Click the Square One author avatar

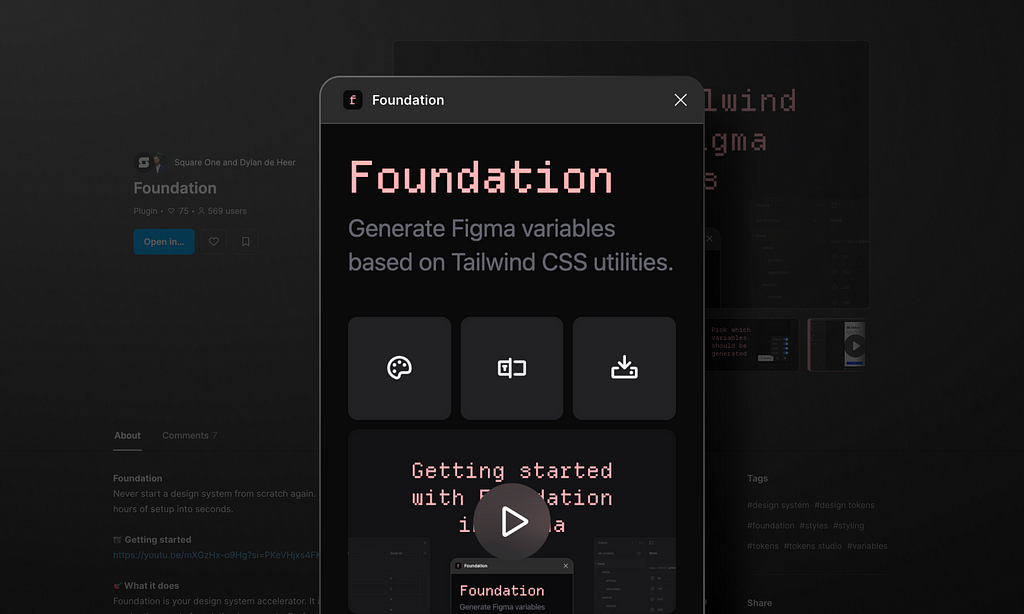click(143, 162)
